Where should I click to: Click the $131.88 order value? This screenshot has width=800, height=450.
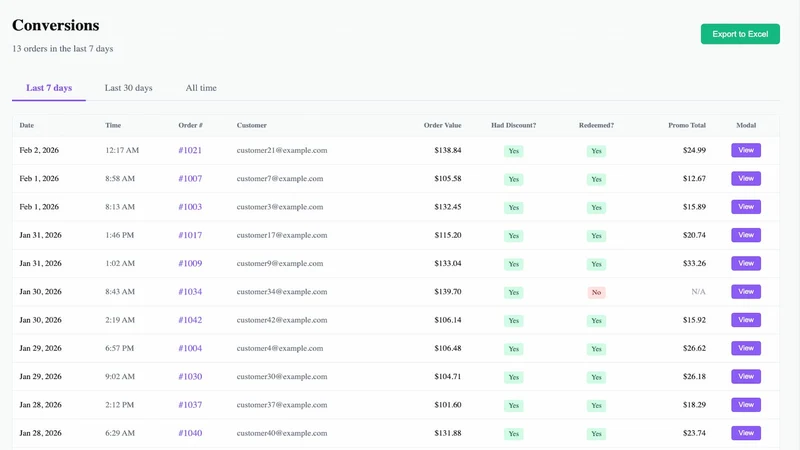click(447, 433)
